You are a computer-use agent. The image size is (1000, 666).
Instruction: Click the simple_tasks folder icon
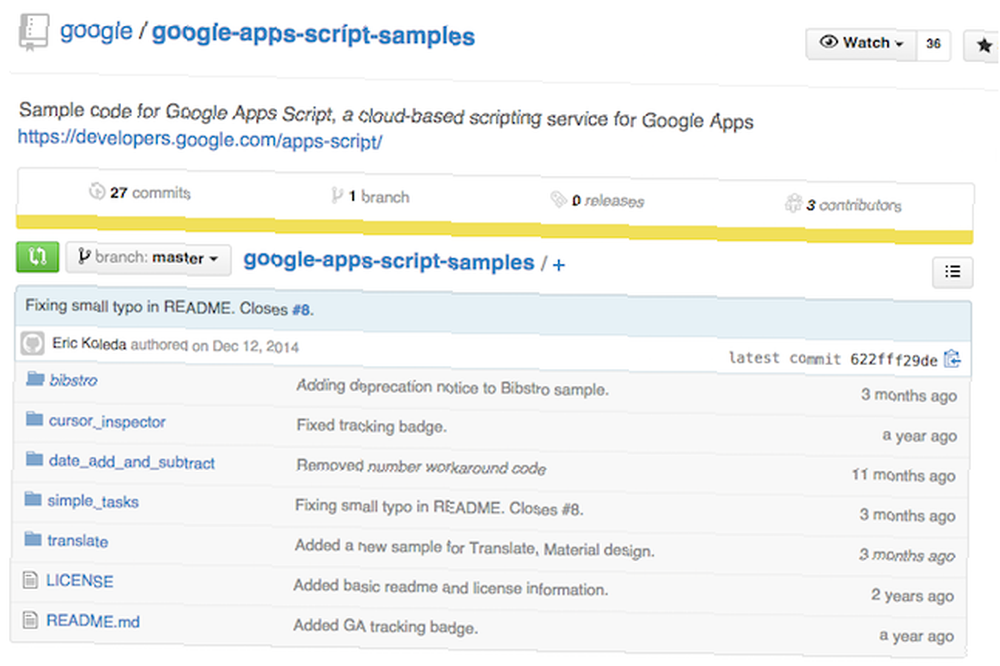(x=33, y=499)
